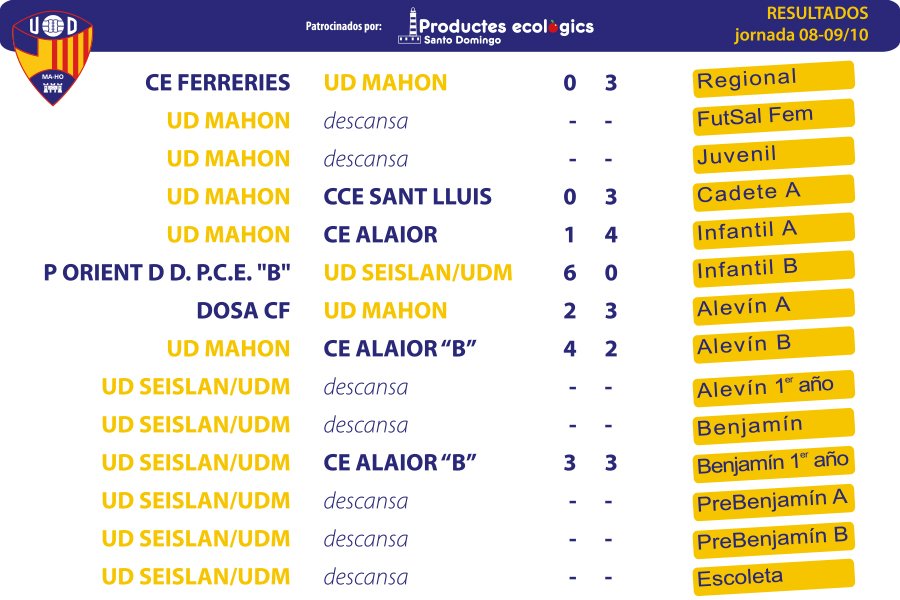This screenshot has width=900, height=600.
Task: Choose the Infantil B yellow label
Action: pos(774,269)
